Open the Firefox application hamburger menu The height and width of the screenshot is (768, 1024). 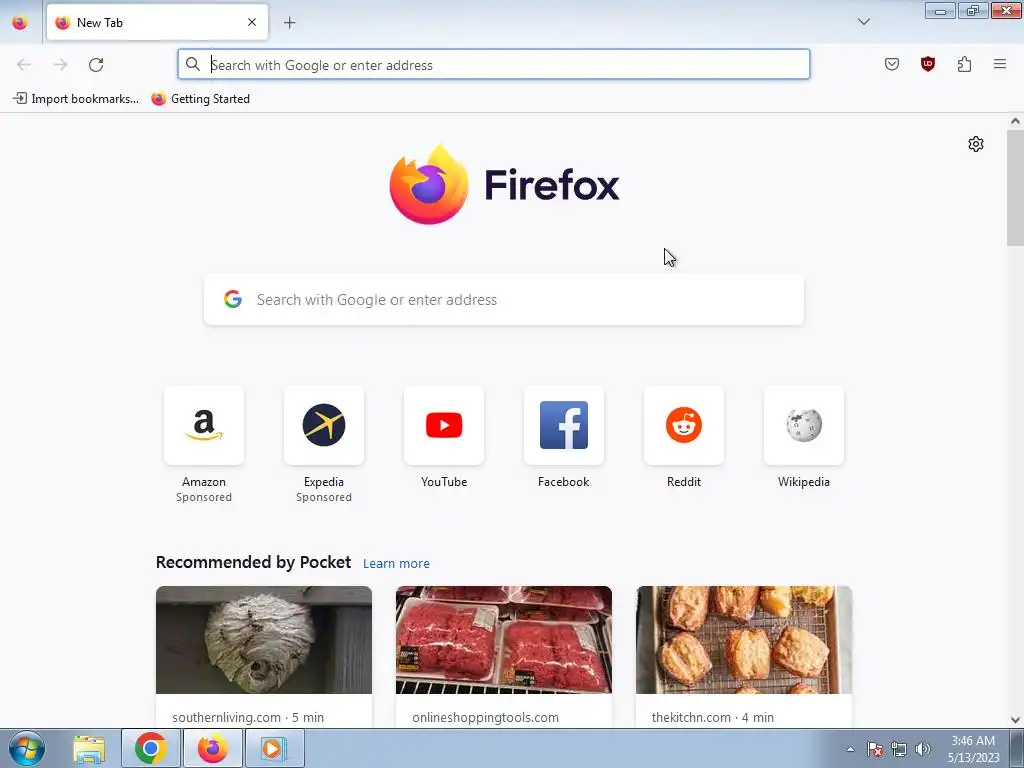[1000, 64]
